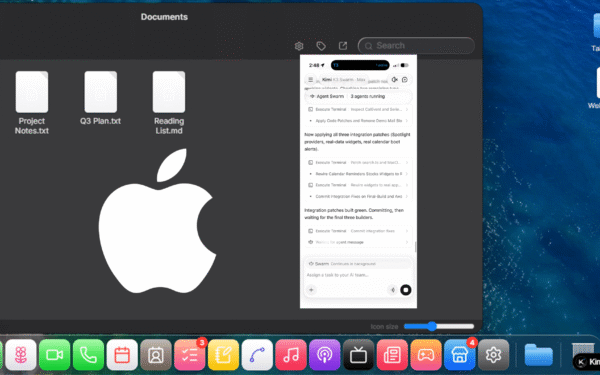
Task: Expand Execute Terminal Rewire widgets row
Action: pyautogui.click(x=358, y=185)
